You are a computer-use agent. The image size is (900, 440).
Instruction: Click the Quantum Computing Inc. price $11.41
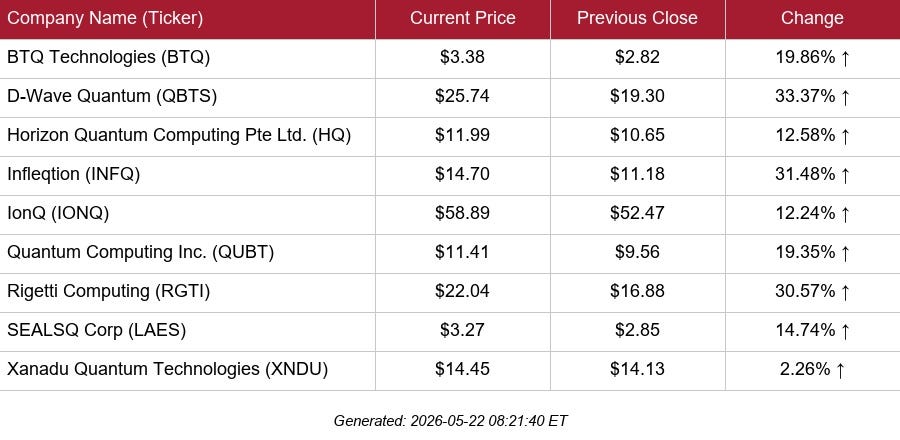tap(463, 252)
